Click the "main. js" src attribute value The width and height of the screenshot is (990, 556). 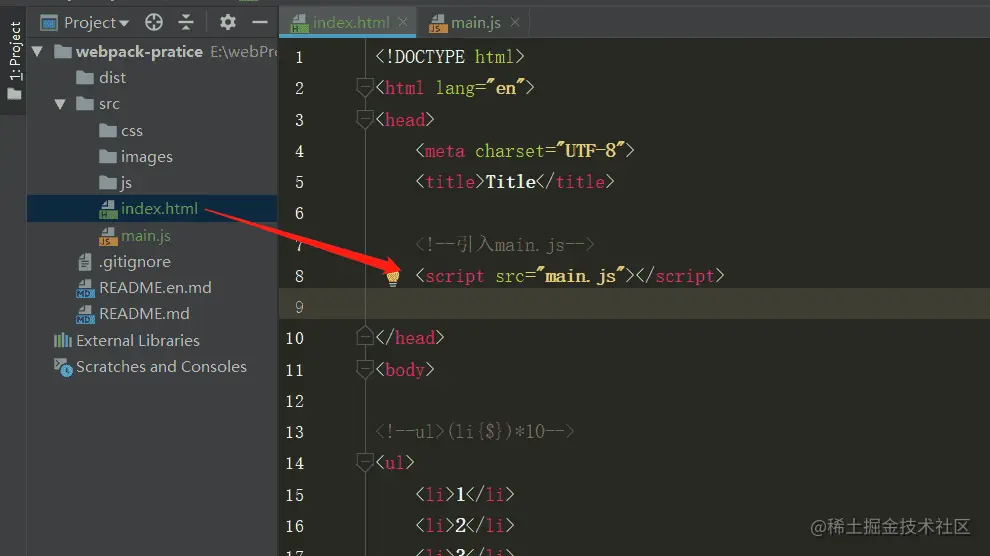point(580,276)
